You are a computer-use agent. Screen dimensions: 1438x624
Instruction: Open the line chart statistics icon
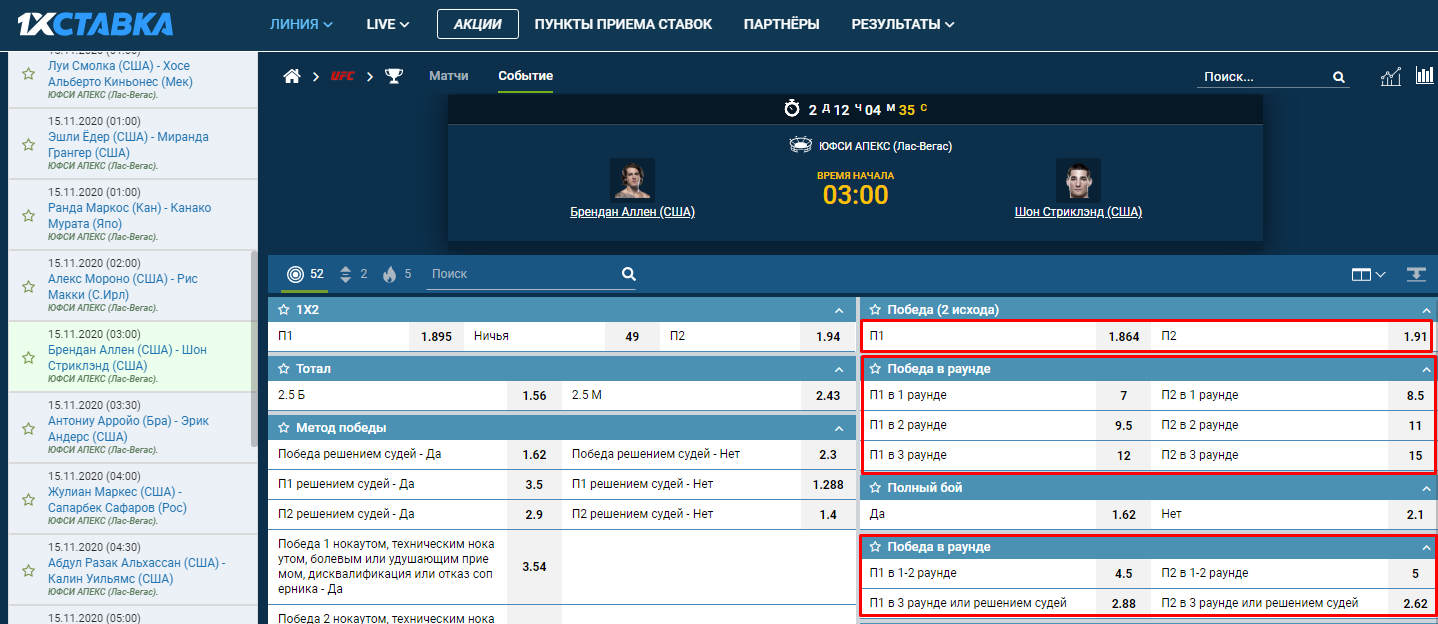click(1390, 77)
